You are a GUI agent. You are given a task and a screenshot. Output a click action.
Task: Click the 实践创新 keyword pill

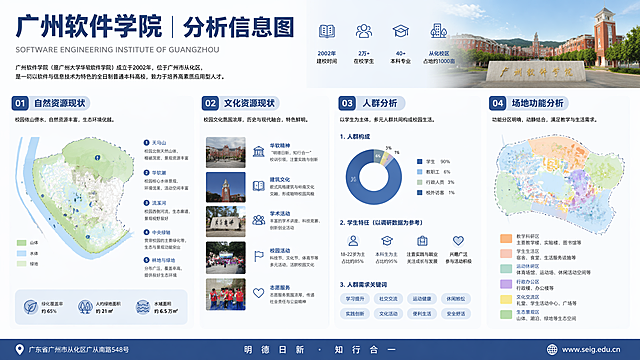(355, 313)
